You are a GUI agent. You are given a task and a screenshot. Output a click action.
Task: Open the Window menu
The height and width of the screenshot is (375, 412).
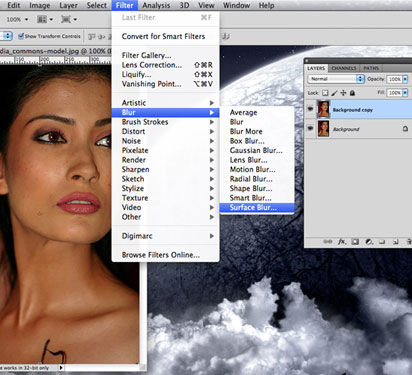tap(236, 5)
